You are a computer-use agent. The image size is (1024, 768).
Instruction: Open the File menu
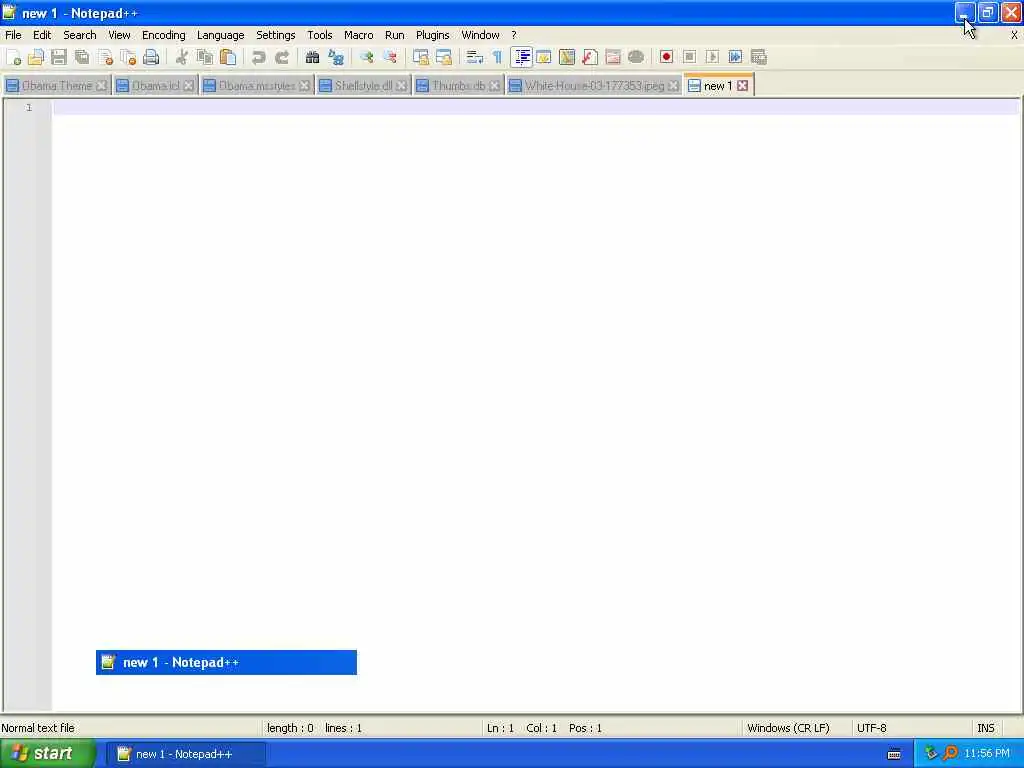point(13,35)
